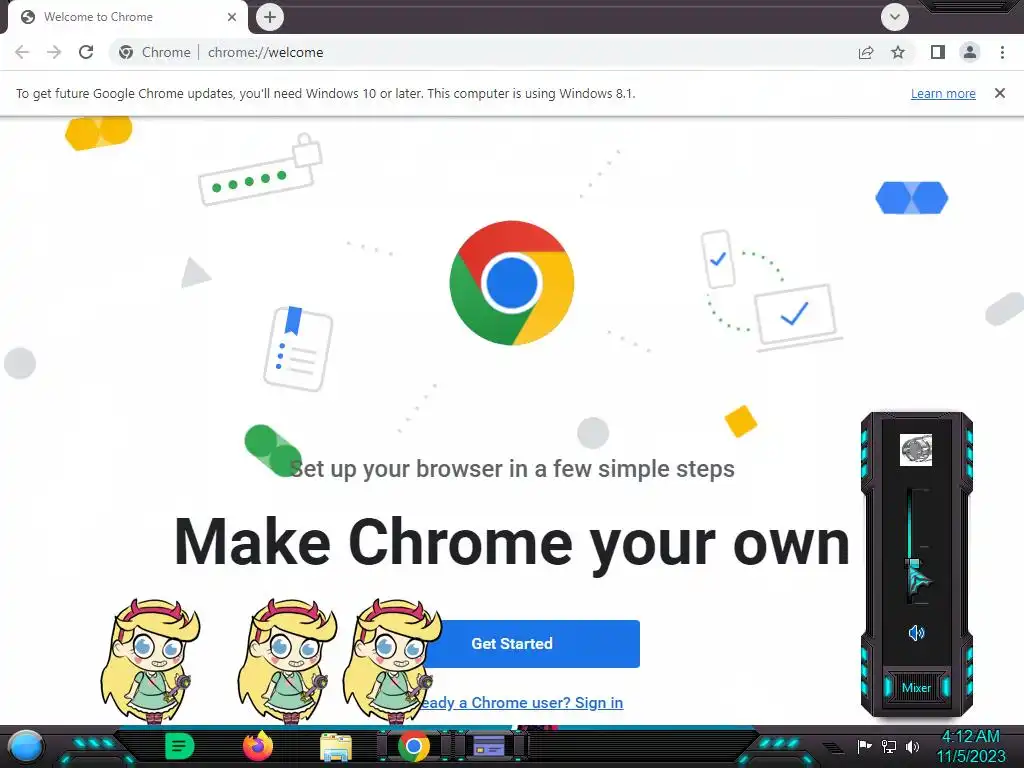
Task: Open the Mixer link in volume popup
Action: (x=916, y=688)
